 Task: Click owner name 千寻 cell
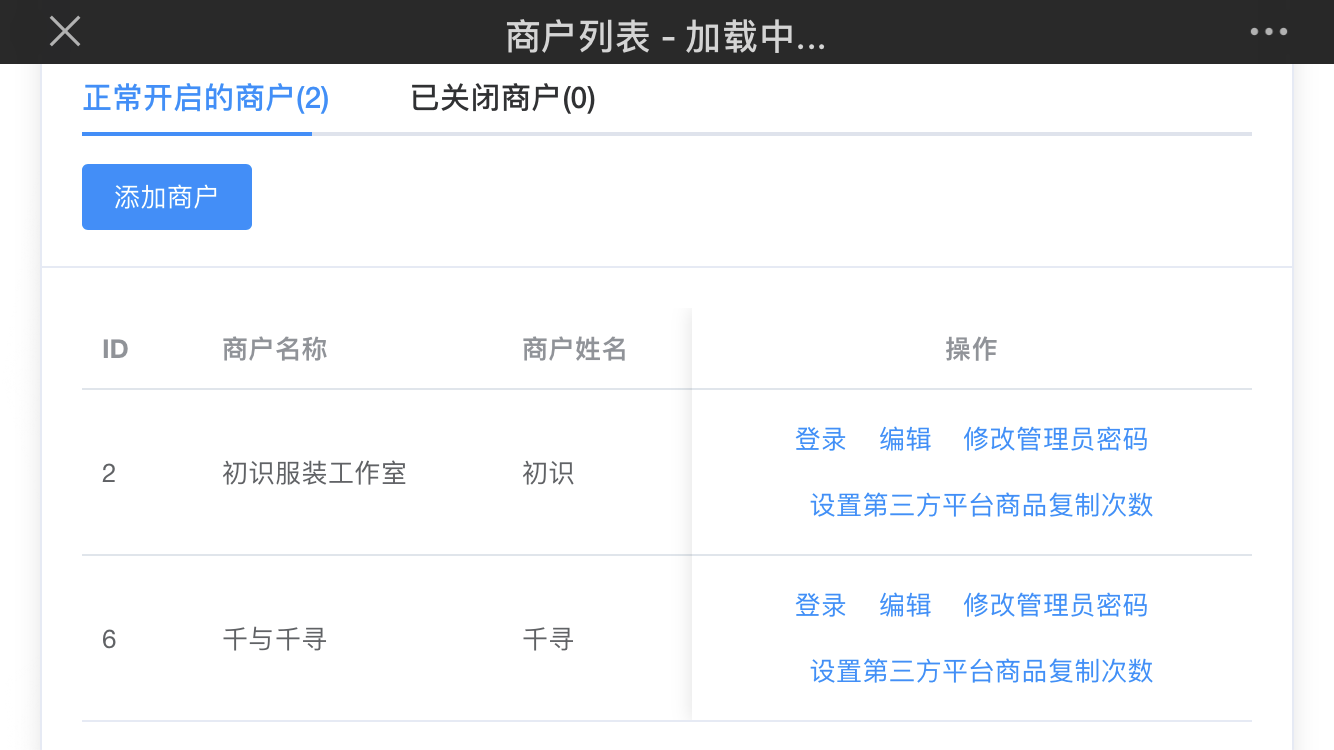[548, 639]
